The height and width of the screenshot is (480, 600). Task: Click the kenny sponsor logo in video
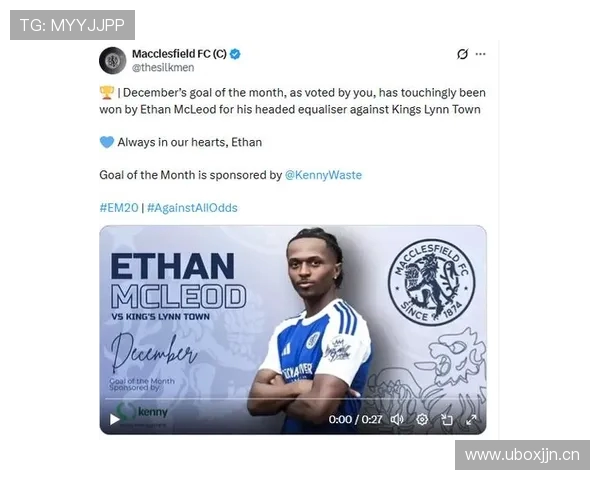click(x=142, y=412)
